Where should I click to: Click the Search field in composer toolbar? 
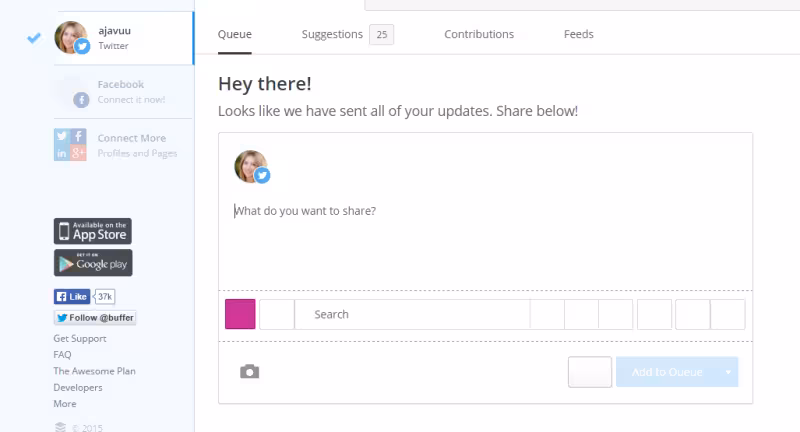tap(412, 314)
